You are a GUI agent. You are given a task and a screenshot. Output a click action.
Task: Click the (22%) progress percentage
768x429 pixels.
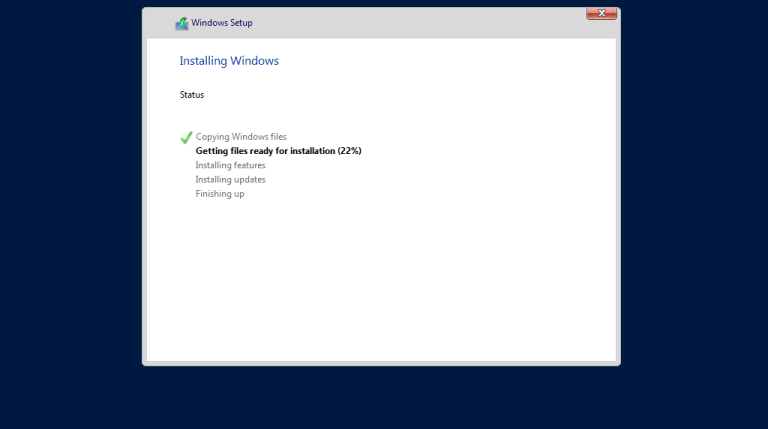tap(349, 151)
